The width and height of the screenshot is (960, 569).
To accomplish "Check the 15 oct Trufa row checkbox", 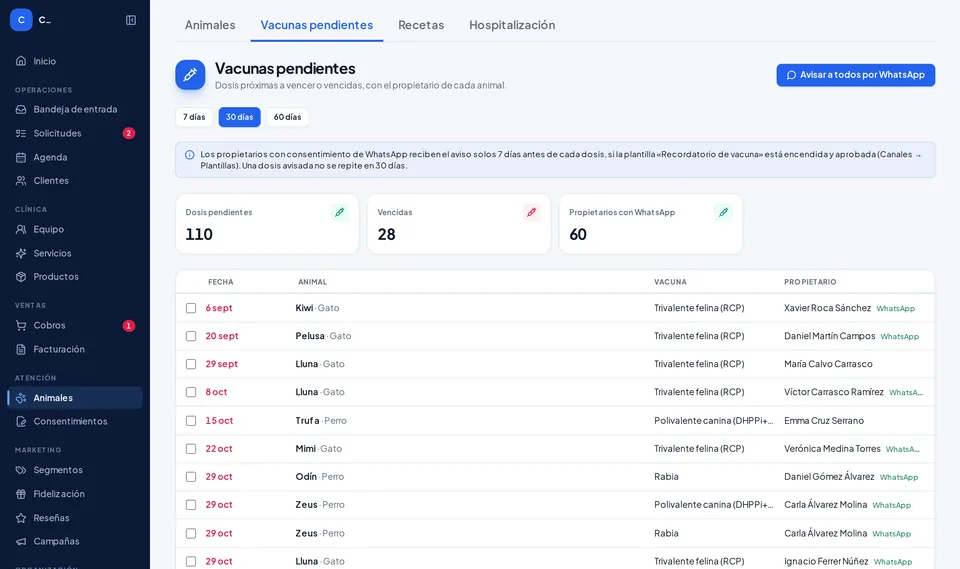I will 191,421.
